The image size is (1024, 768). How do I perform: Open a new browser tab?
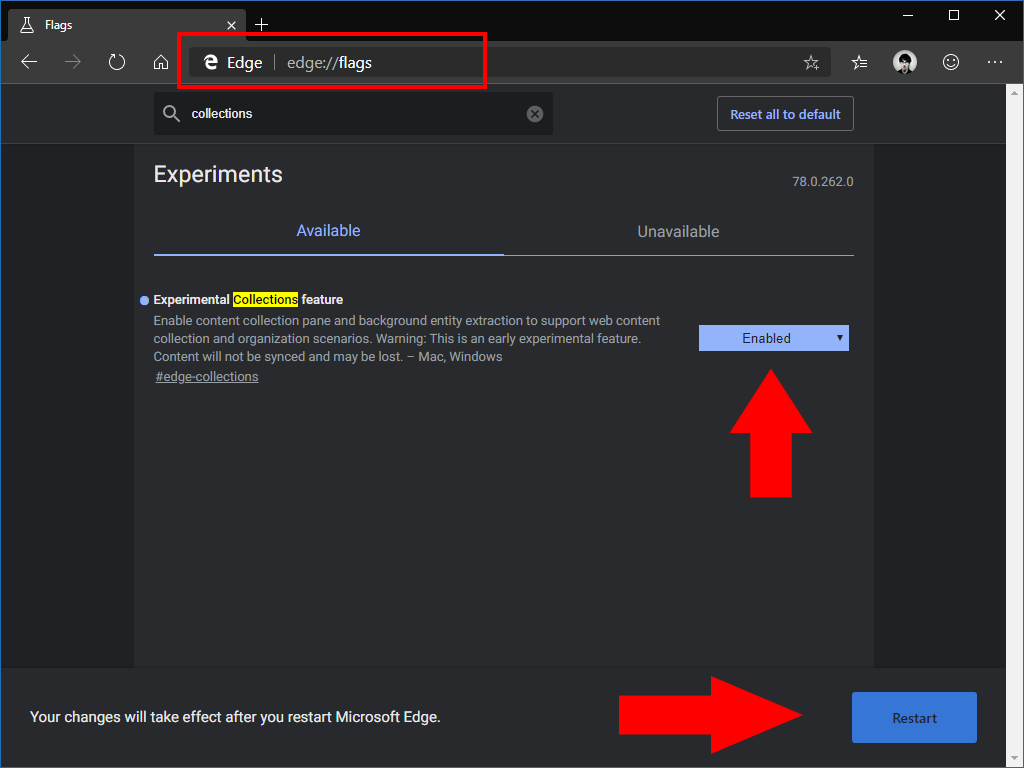pyautogui.click(x=261, y=24)
